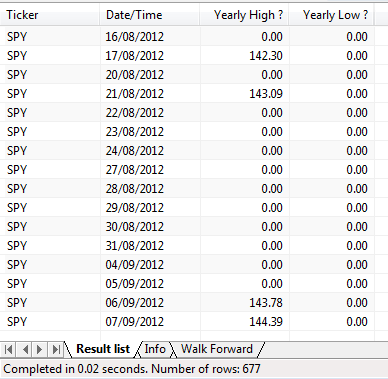This screenshot has height=379, width=388.
Task: Select the row dated 31/08/2012
Action: [187, 246]
